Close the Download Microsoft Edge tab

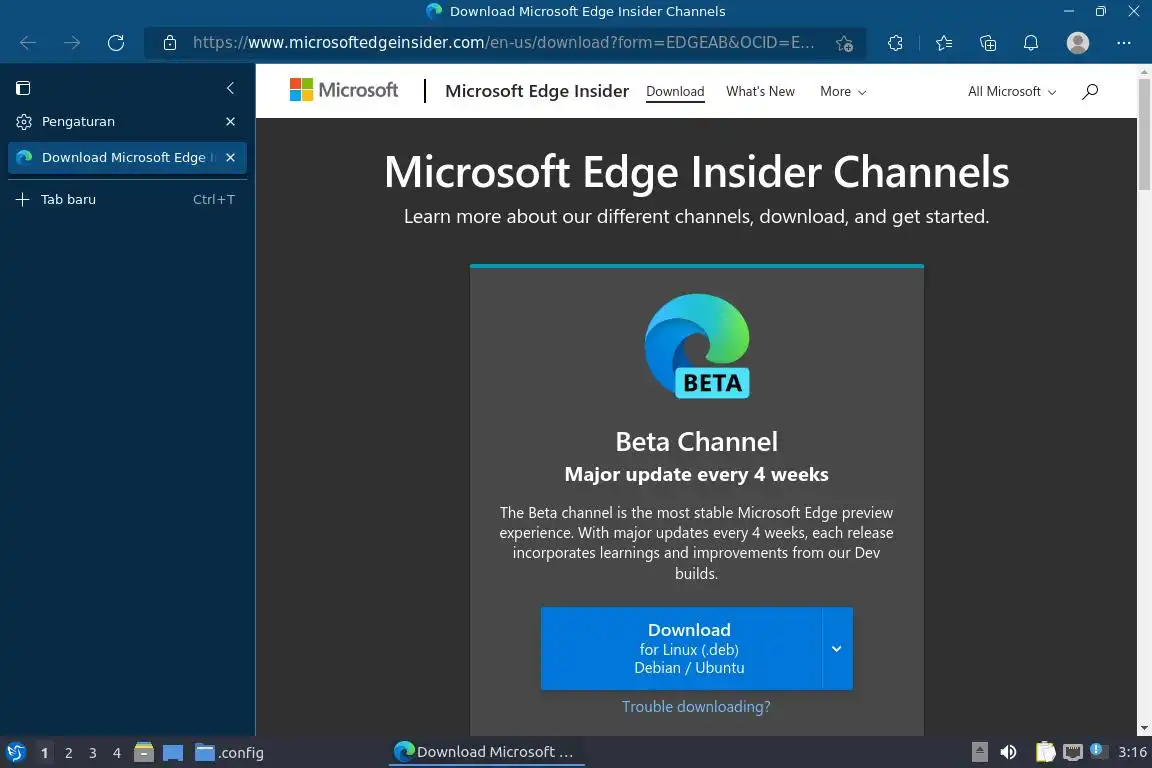tap(231, 157)
